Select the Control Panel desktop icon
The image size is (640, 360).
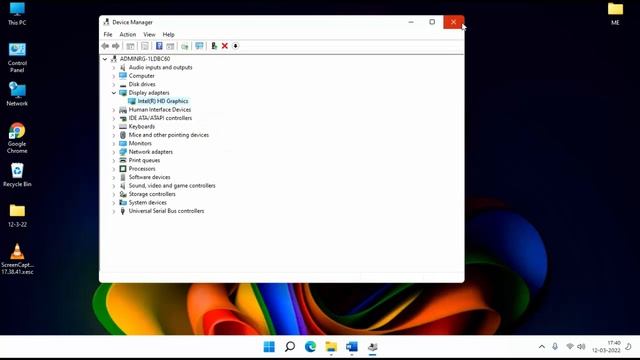pyautogui.click(x=17, y=58)
